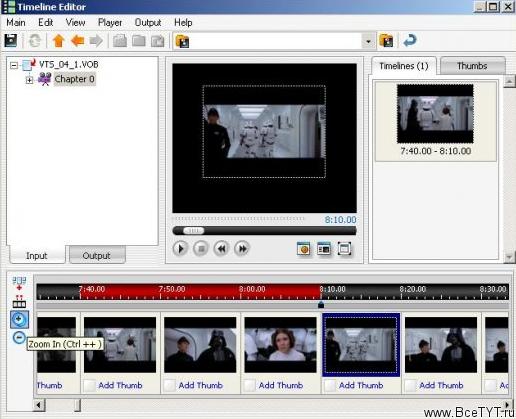The height and width of the screenshot is (419, 516).
Task: Switch to the Output tab
Action: (97, 255)
